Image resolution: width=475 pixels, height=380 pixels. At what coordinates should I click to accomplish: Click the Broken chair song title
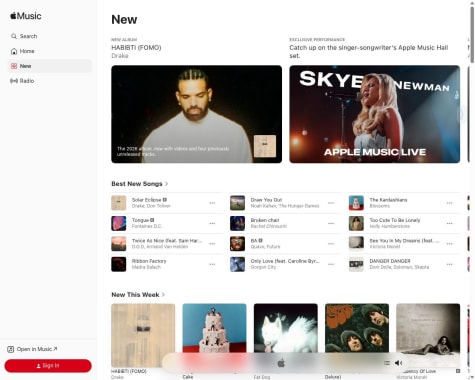[265, 220]
